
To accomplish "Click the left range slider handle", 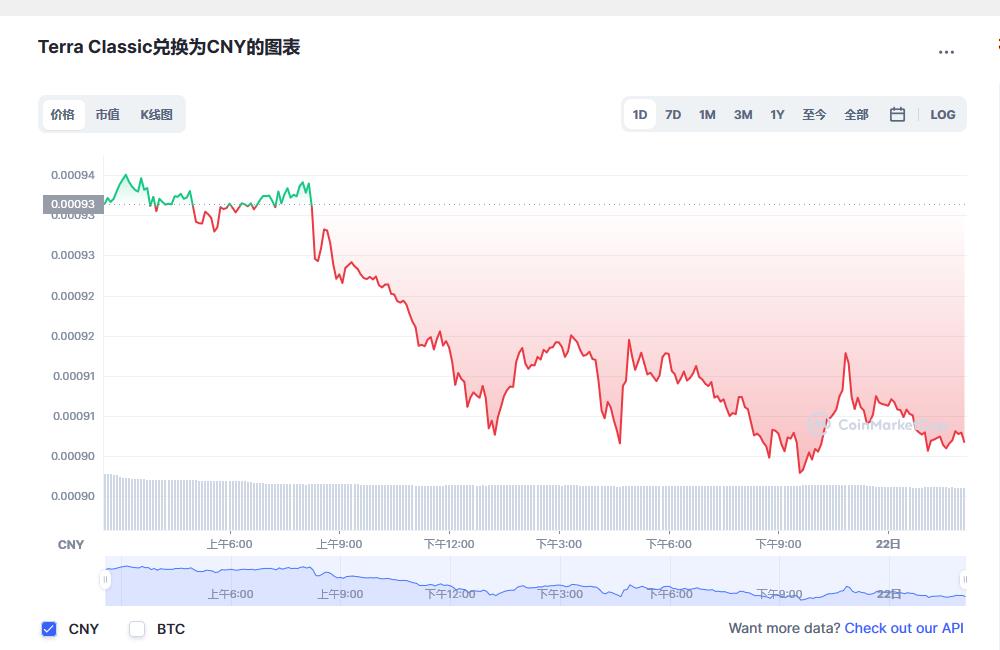I will 105,579.
